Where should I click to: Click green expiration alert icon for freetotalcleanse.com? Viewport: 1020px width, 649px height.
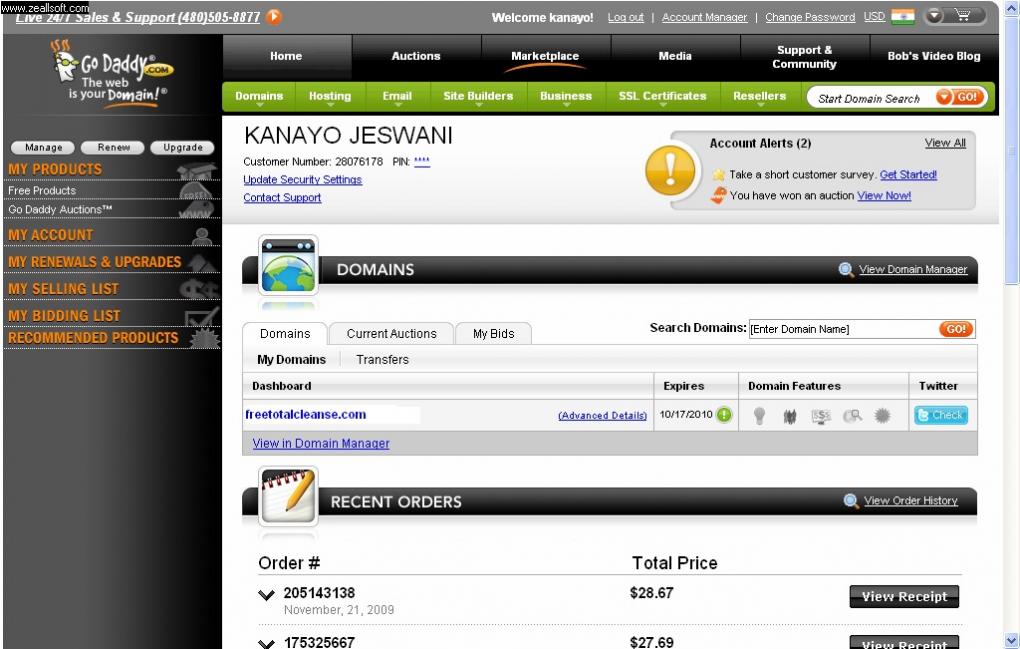point(723,414)
